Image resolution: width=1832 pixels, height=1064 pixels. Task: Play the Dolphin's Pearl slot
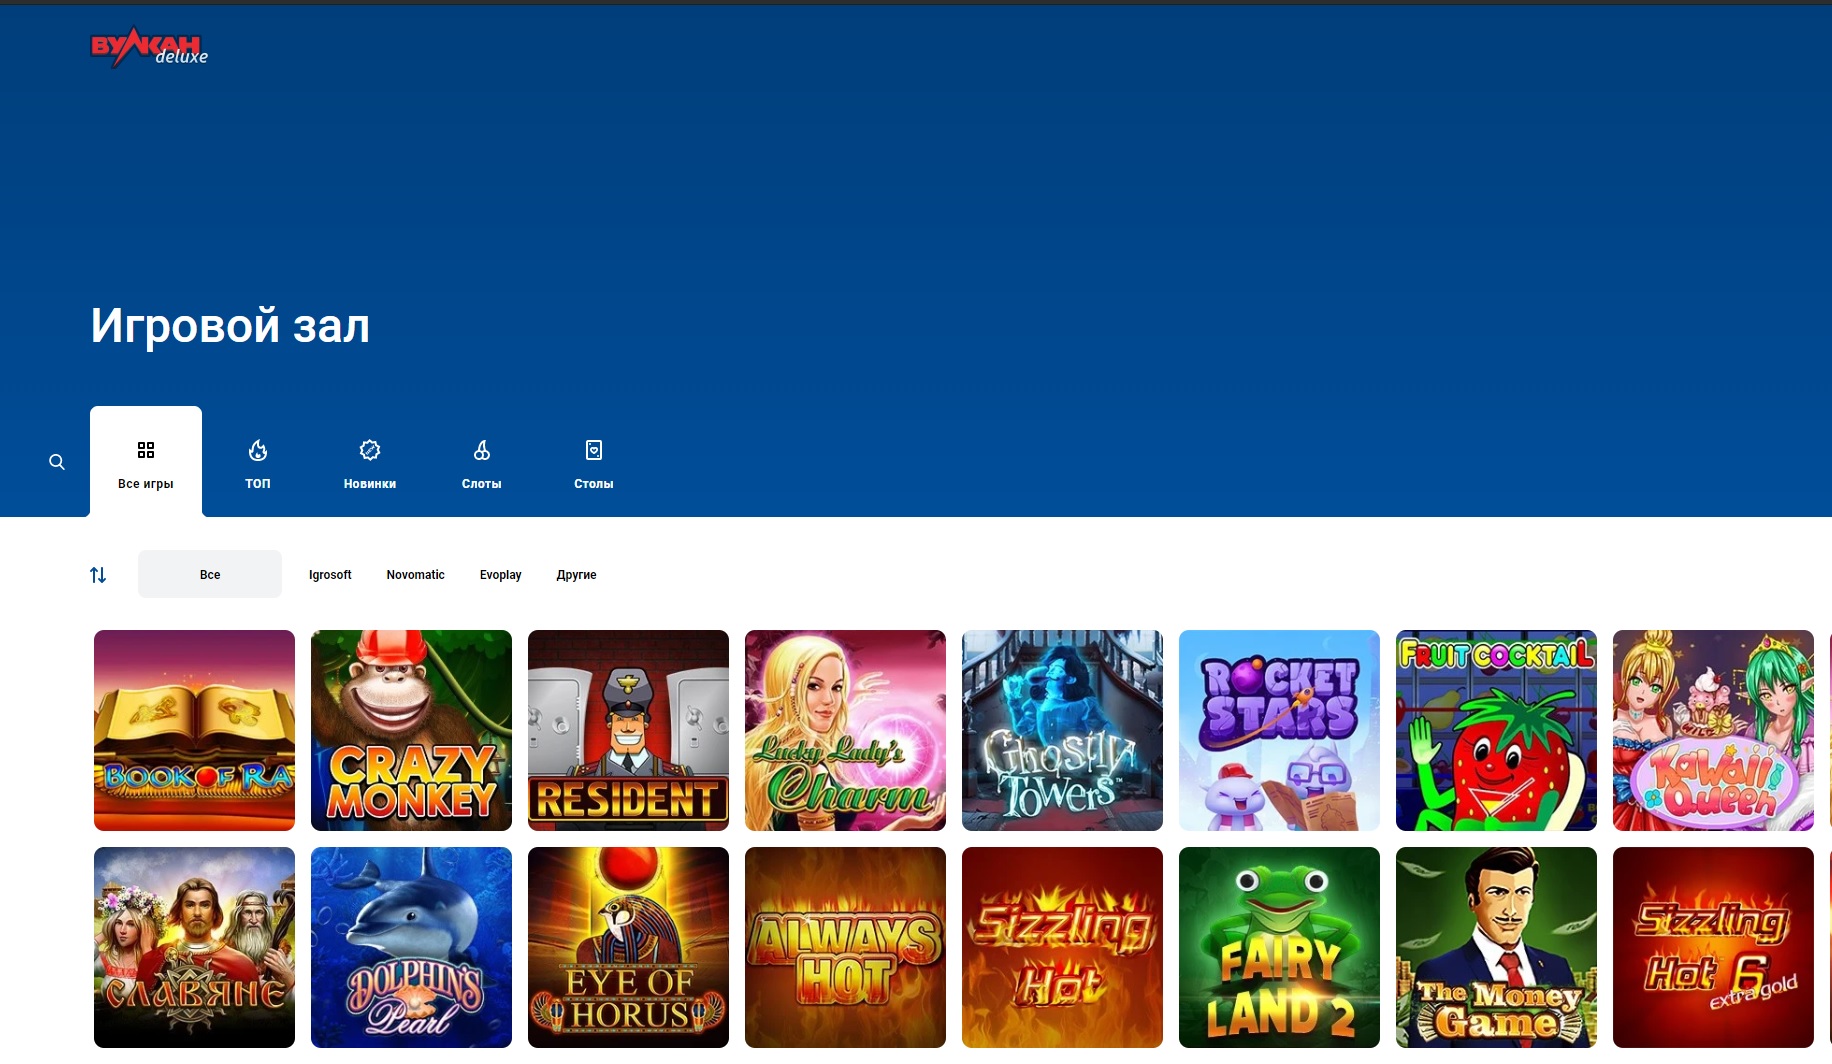tap(411, 947)
